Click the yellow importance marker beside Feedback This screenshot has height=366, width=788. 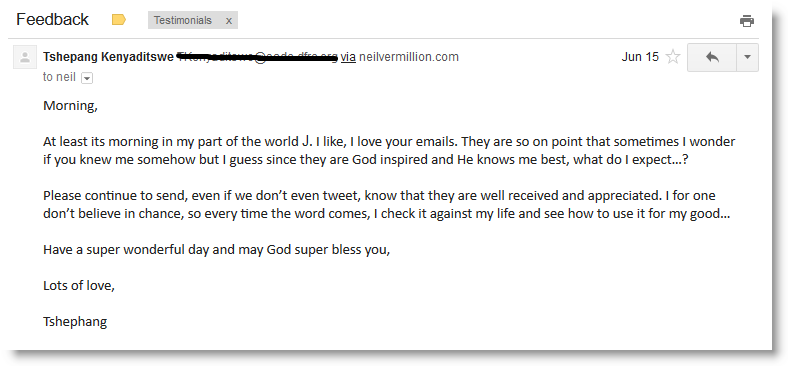(x=119, y=20)
